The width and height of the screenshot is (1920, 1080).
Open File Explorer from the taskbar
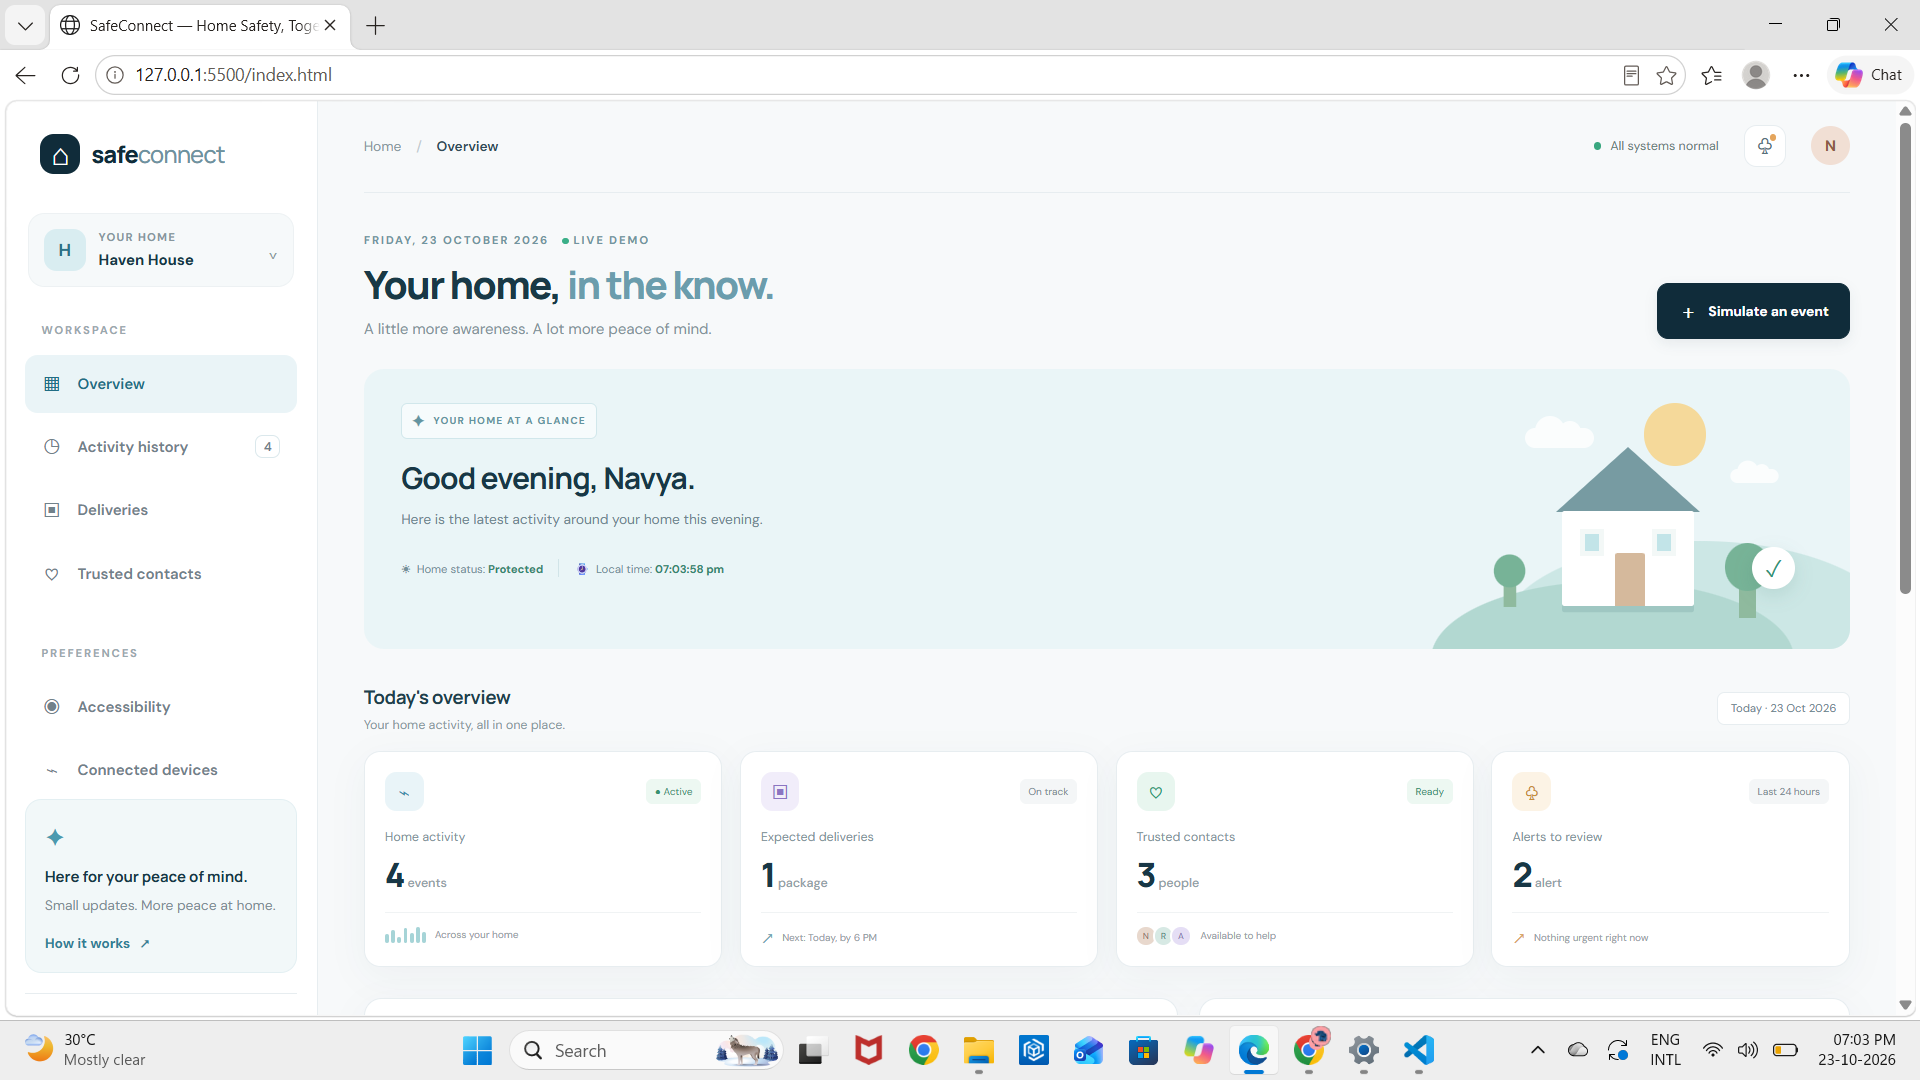point(978,1050)
